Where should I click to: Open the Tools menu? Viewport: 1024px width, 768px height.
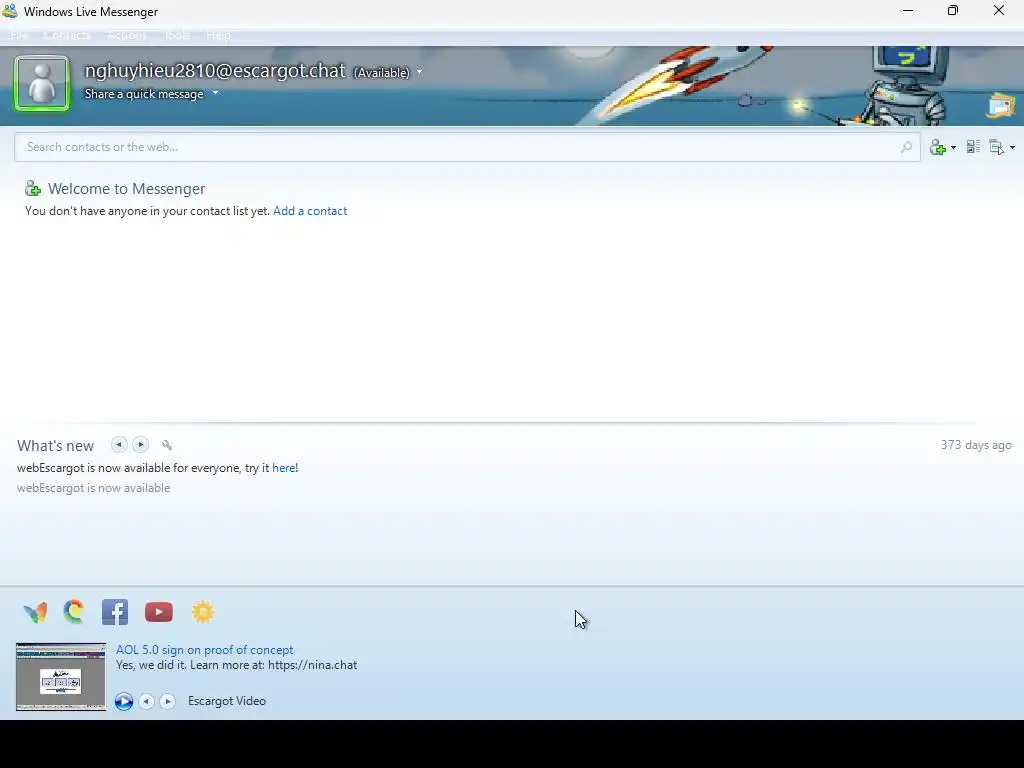click(x=177, y=35)
